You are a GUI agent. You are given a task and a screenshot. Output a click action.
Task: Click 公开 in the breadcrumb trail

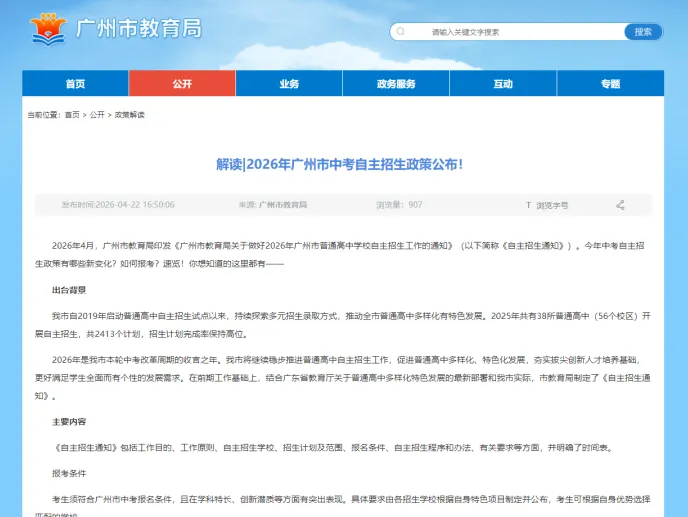[x=97, y=115]
